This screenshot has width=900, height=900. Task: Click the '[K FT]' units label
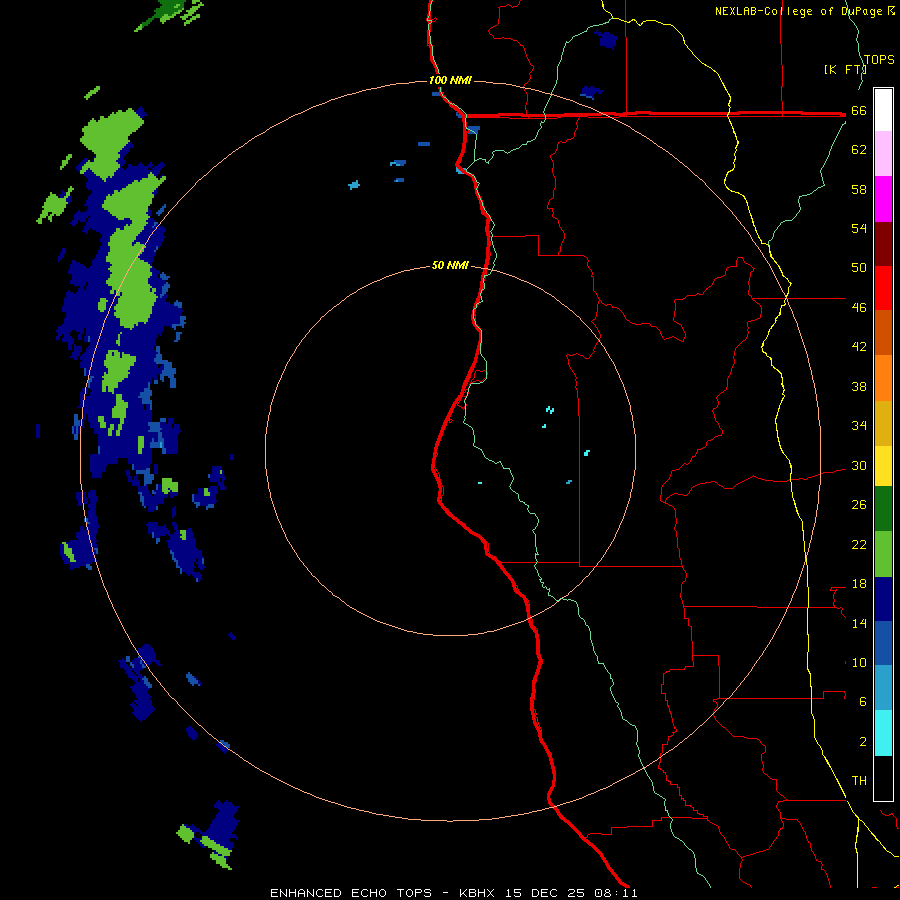[x=844, y=69]
